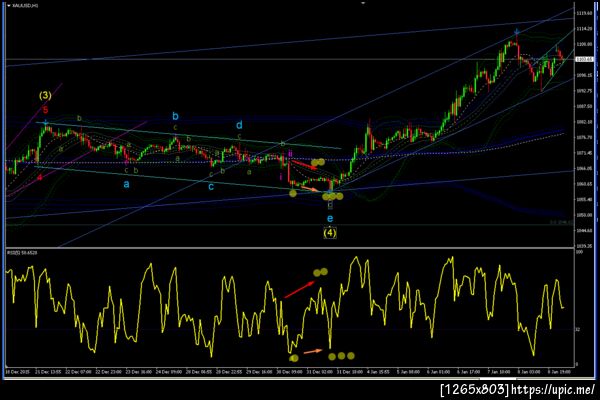Image resolution: width=600 pixels, height=400 pixels.
Task: Click the 28 Dec 22:55 time axis label
Action: coord(229,372)
